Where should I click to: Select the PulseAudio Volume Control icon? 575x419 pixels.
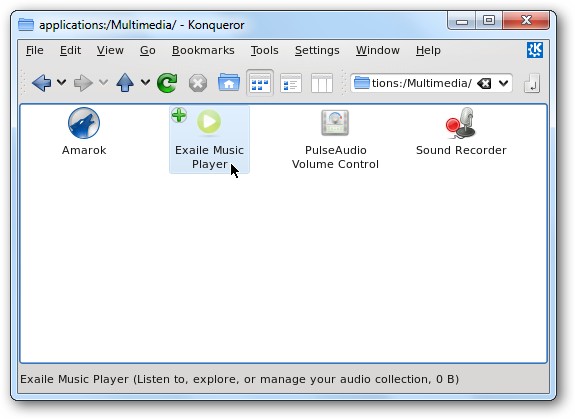335,122
